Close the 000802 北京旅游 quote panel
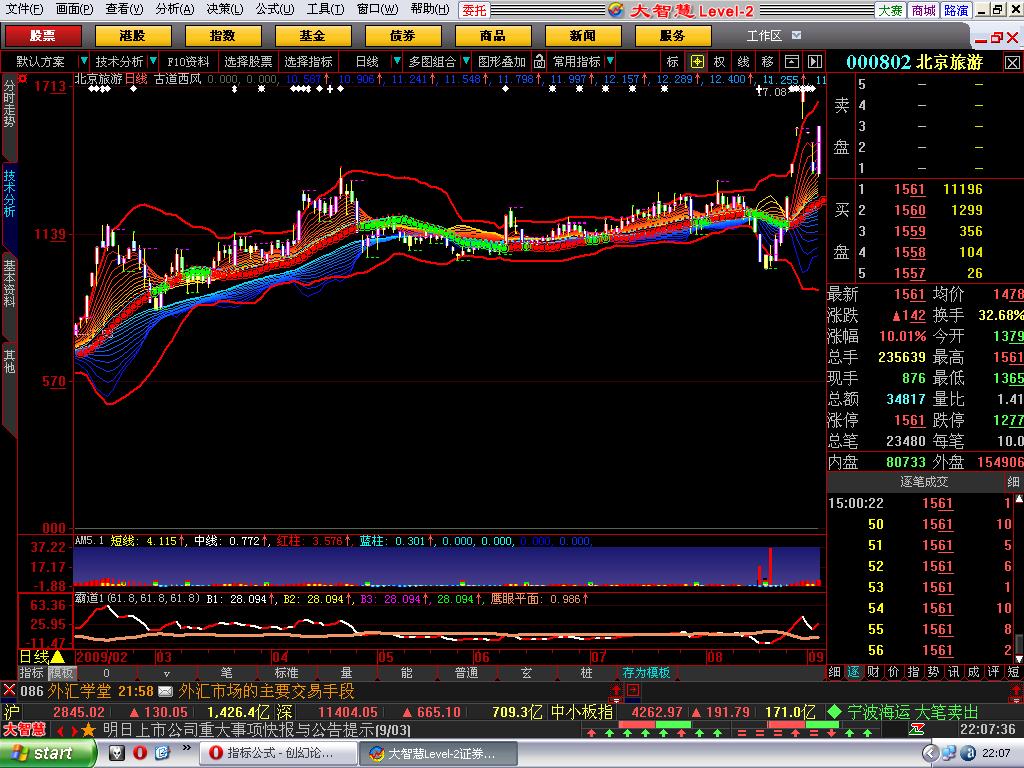1024x768 pixels. 1012,63
